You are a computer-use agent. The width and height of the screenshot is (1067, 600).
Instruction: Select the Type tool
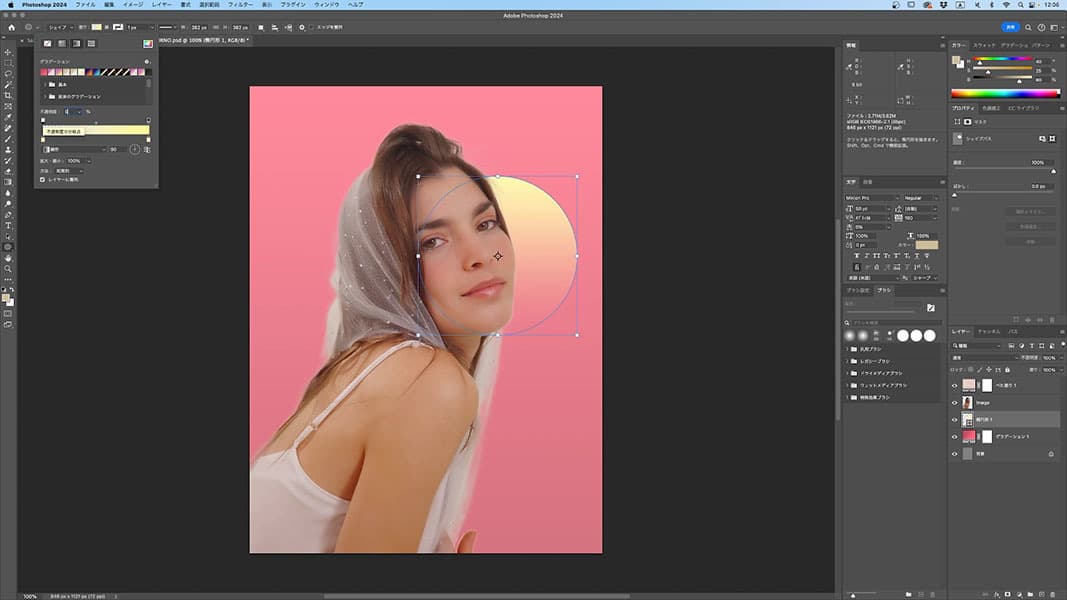(8, 225)
